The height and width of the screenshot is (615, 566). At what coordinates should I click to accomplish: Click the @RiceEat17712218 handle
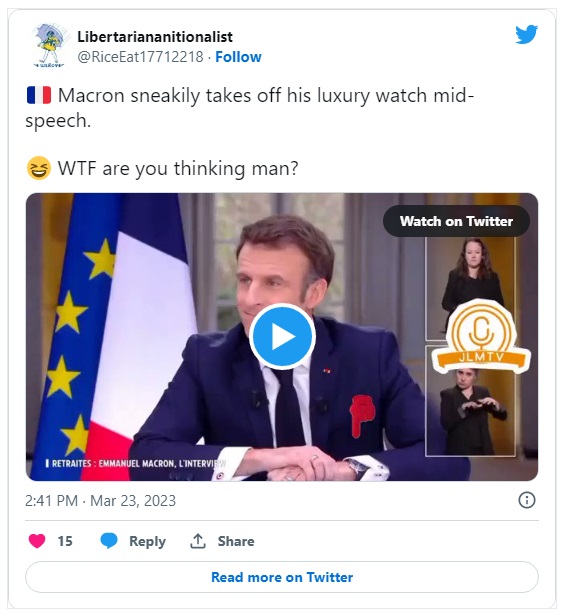pos(140,57)
